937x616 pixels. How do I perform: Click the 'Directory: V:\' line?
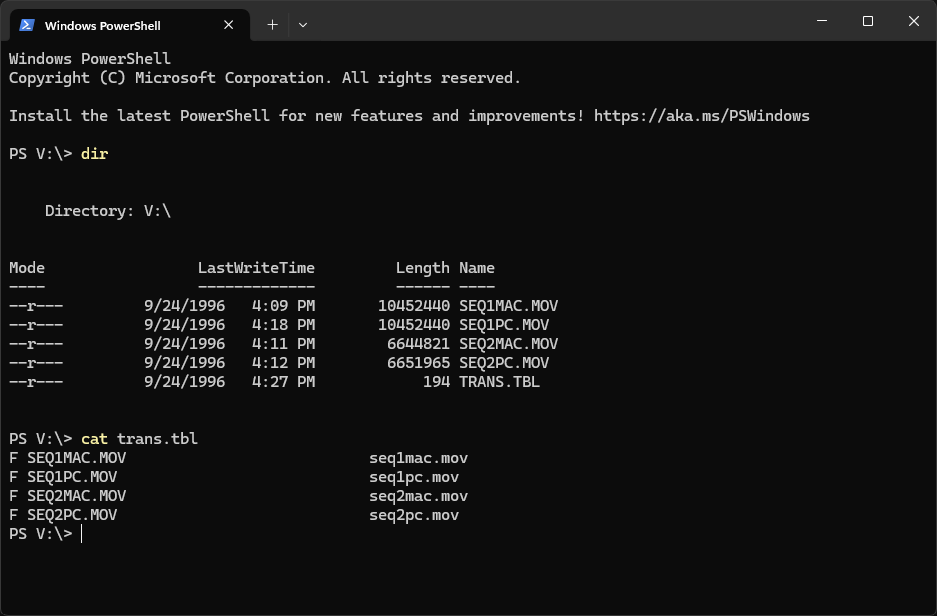108,211
